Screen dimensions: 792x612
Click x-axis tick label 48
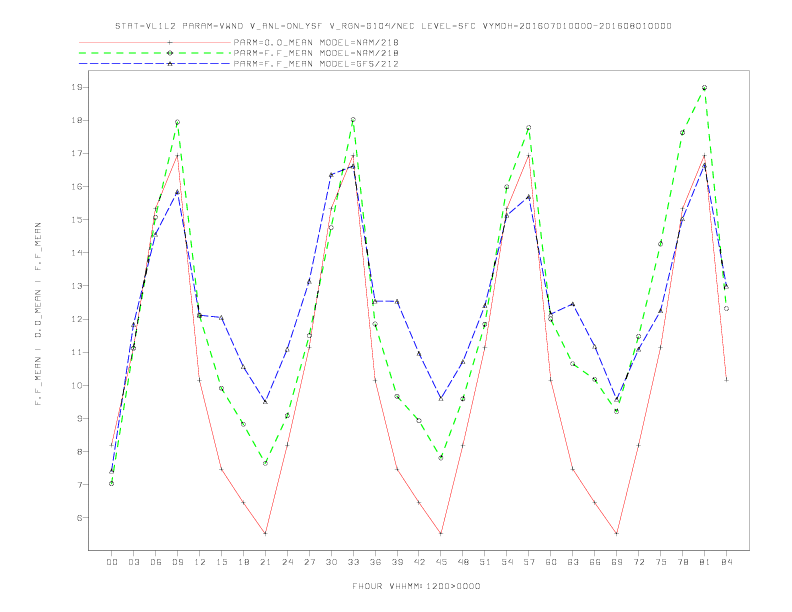[463, 562]
